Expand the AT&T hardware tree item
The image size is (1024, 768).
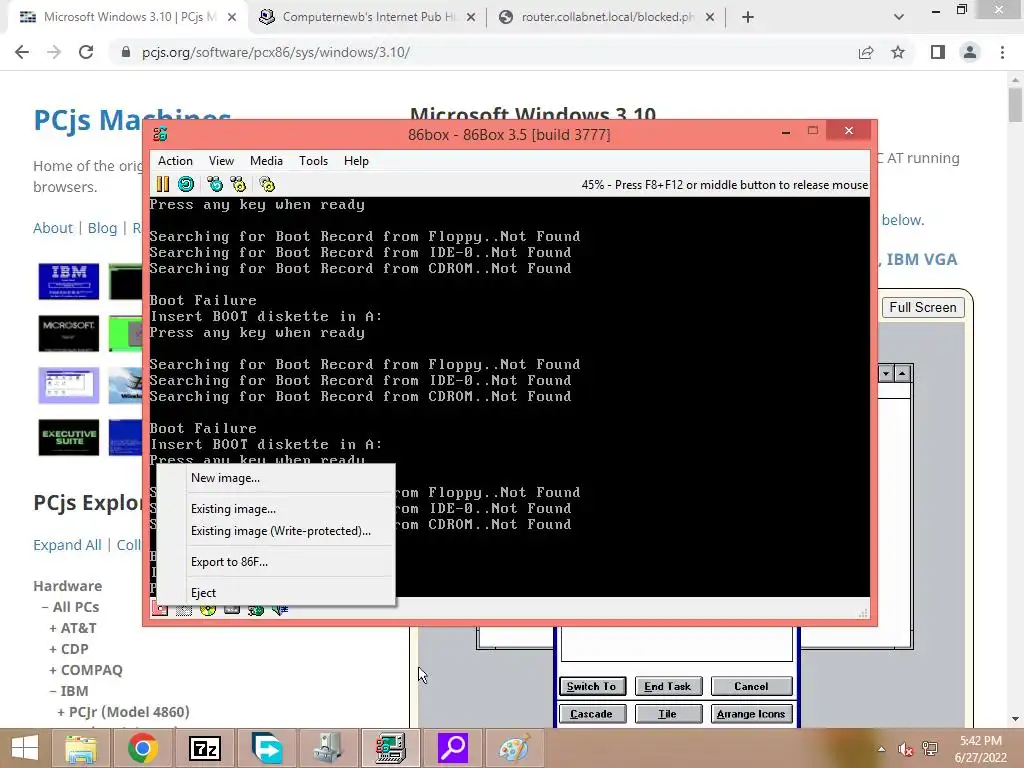click(73, 628)
